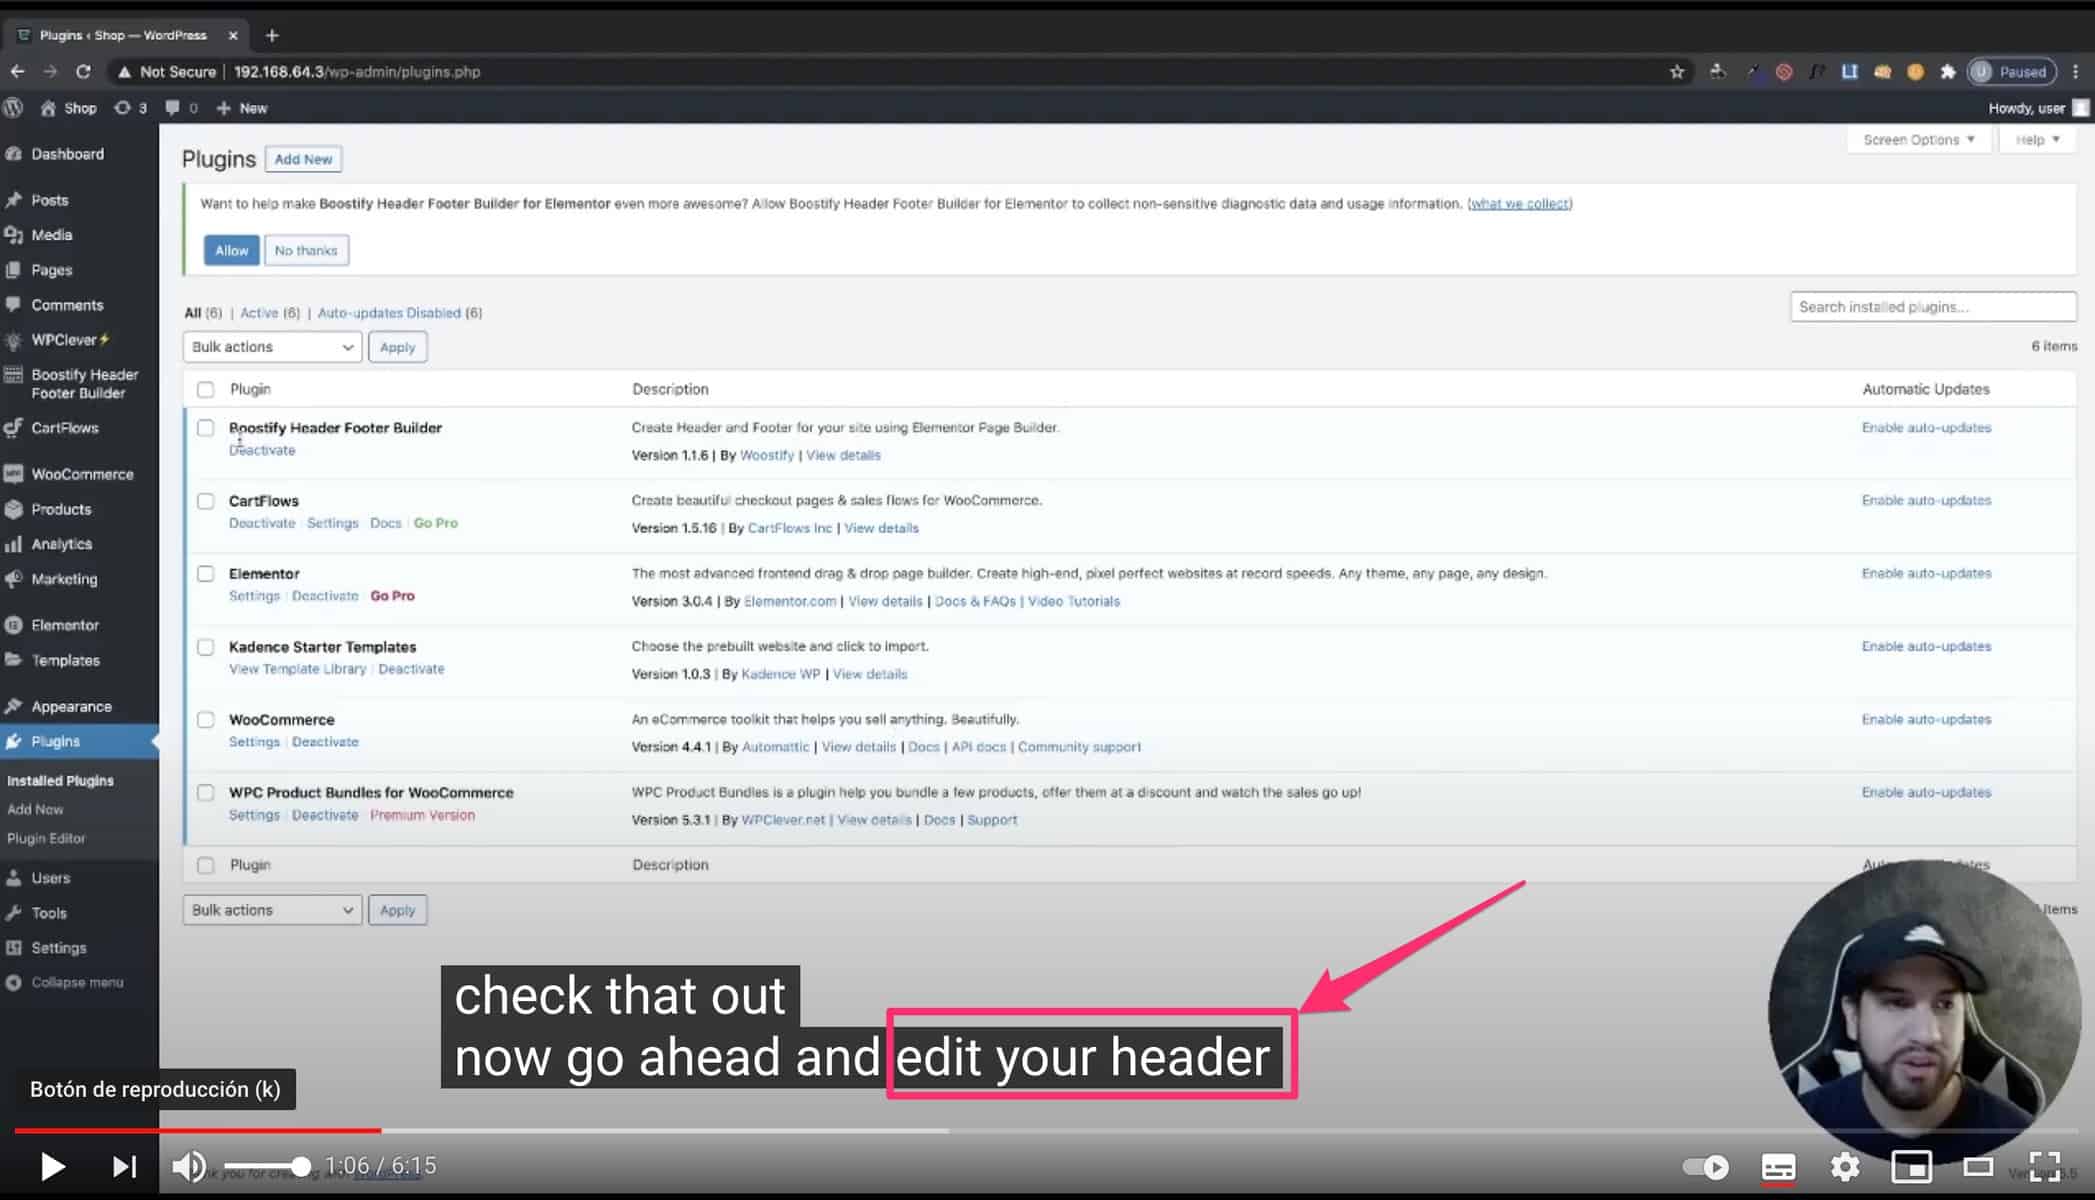Go back in the browser
The width and height of the screenshot is (2095, 1200).
pos(17,72)
